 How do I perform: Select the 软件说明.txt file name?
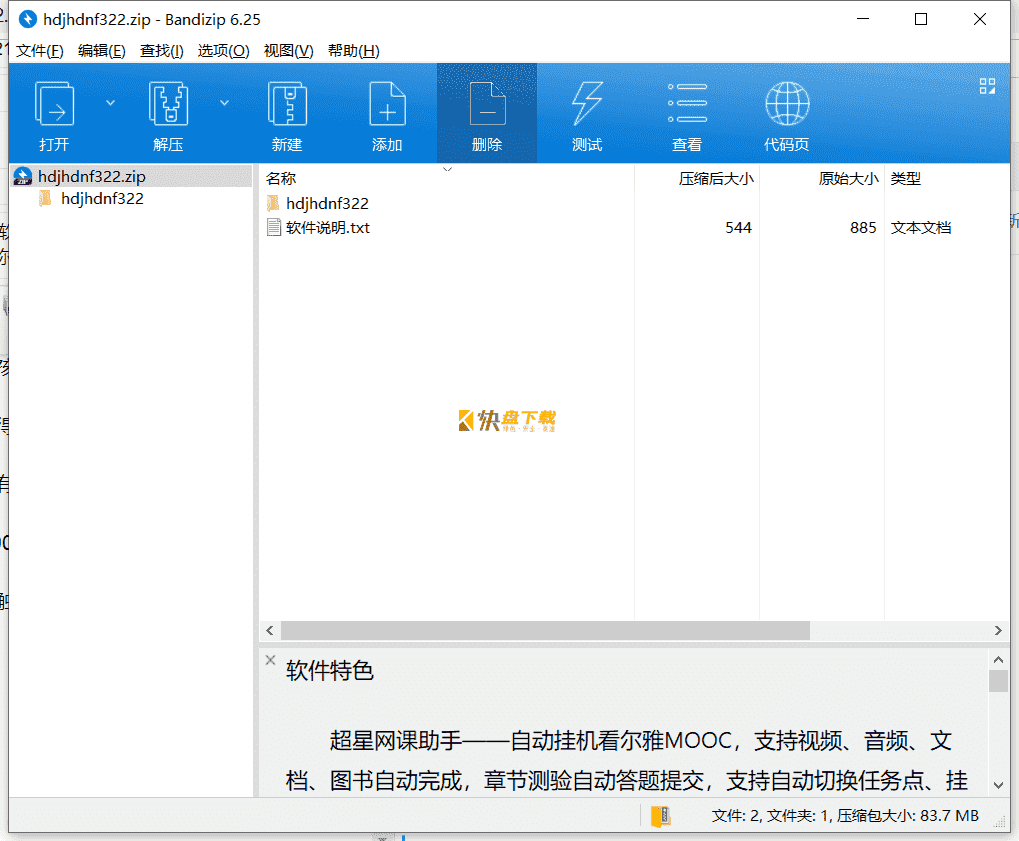[328, 227]
